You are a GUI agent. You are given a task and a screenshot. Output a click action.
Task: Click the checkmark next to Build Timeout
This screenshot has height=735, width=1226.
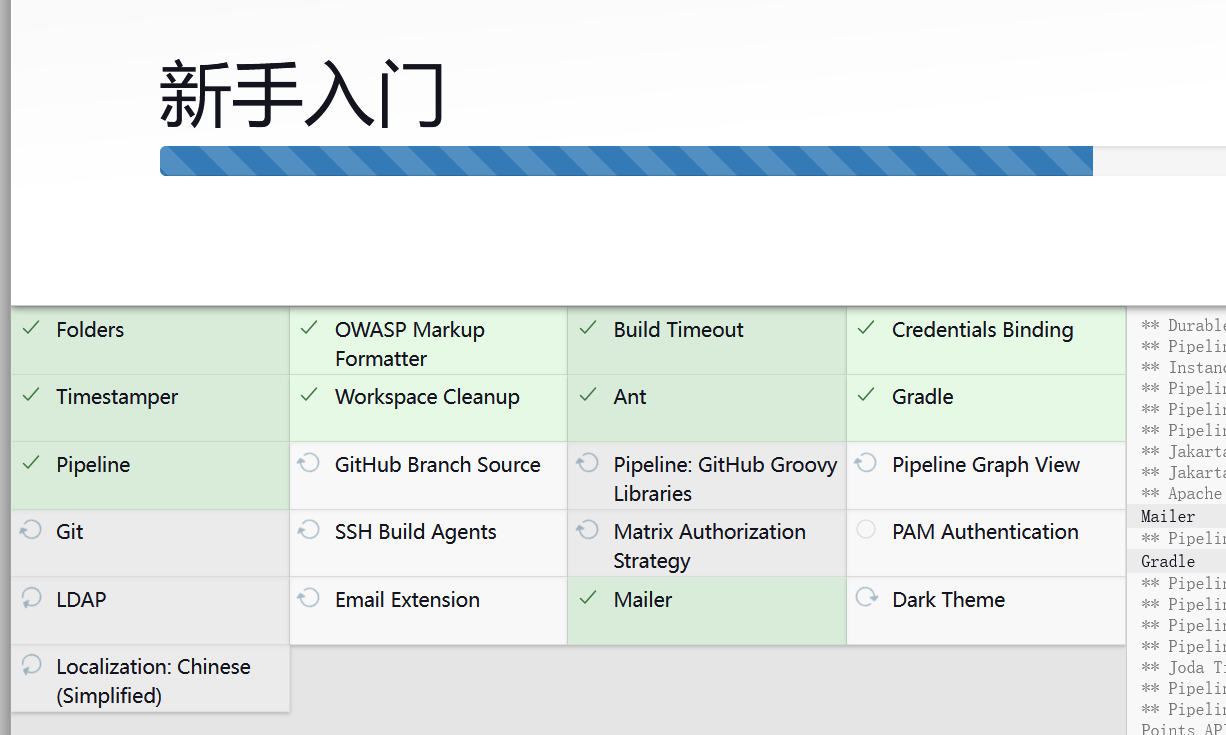click(588, 328)
